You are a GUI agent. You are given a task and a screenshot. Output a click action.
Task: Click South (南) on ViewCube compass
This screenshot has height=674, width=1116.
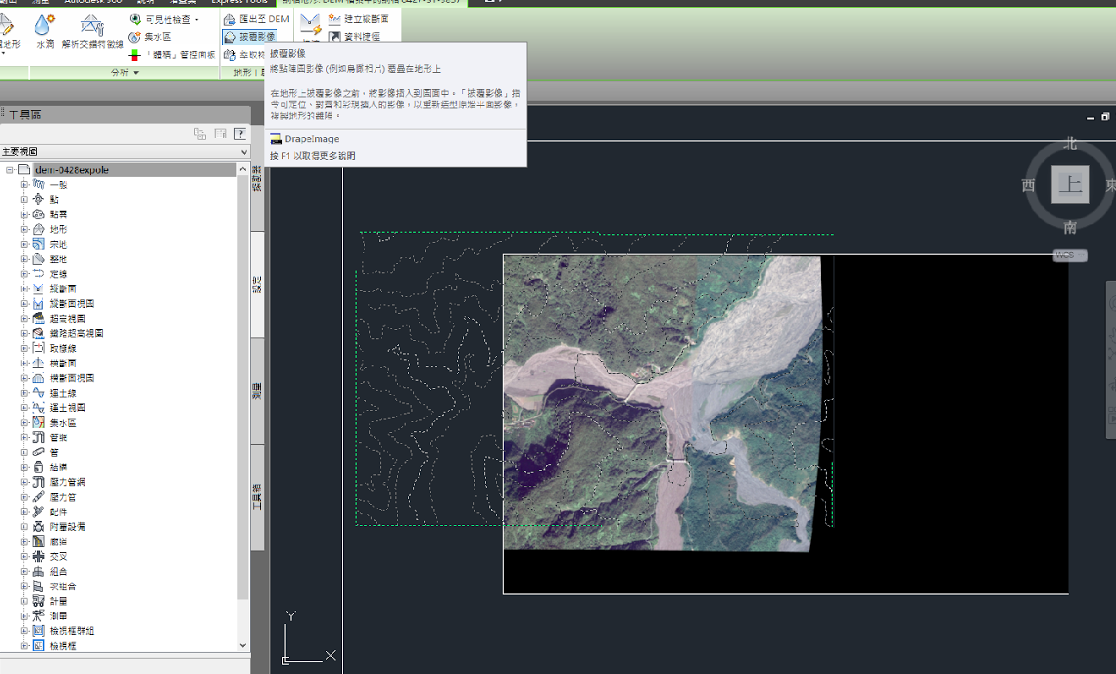1070,227
